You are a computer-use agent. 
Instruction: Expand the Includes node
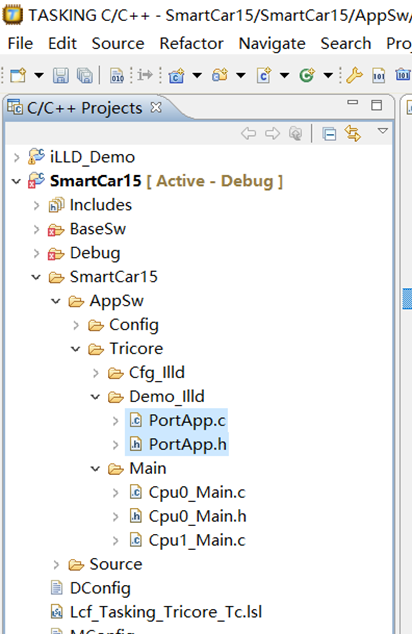point(36,205)
